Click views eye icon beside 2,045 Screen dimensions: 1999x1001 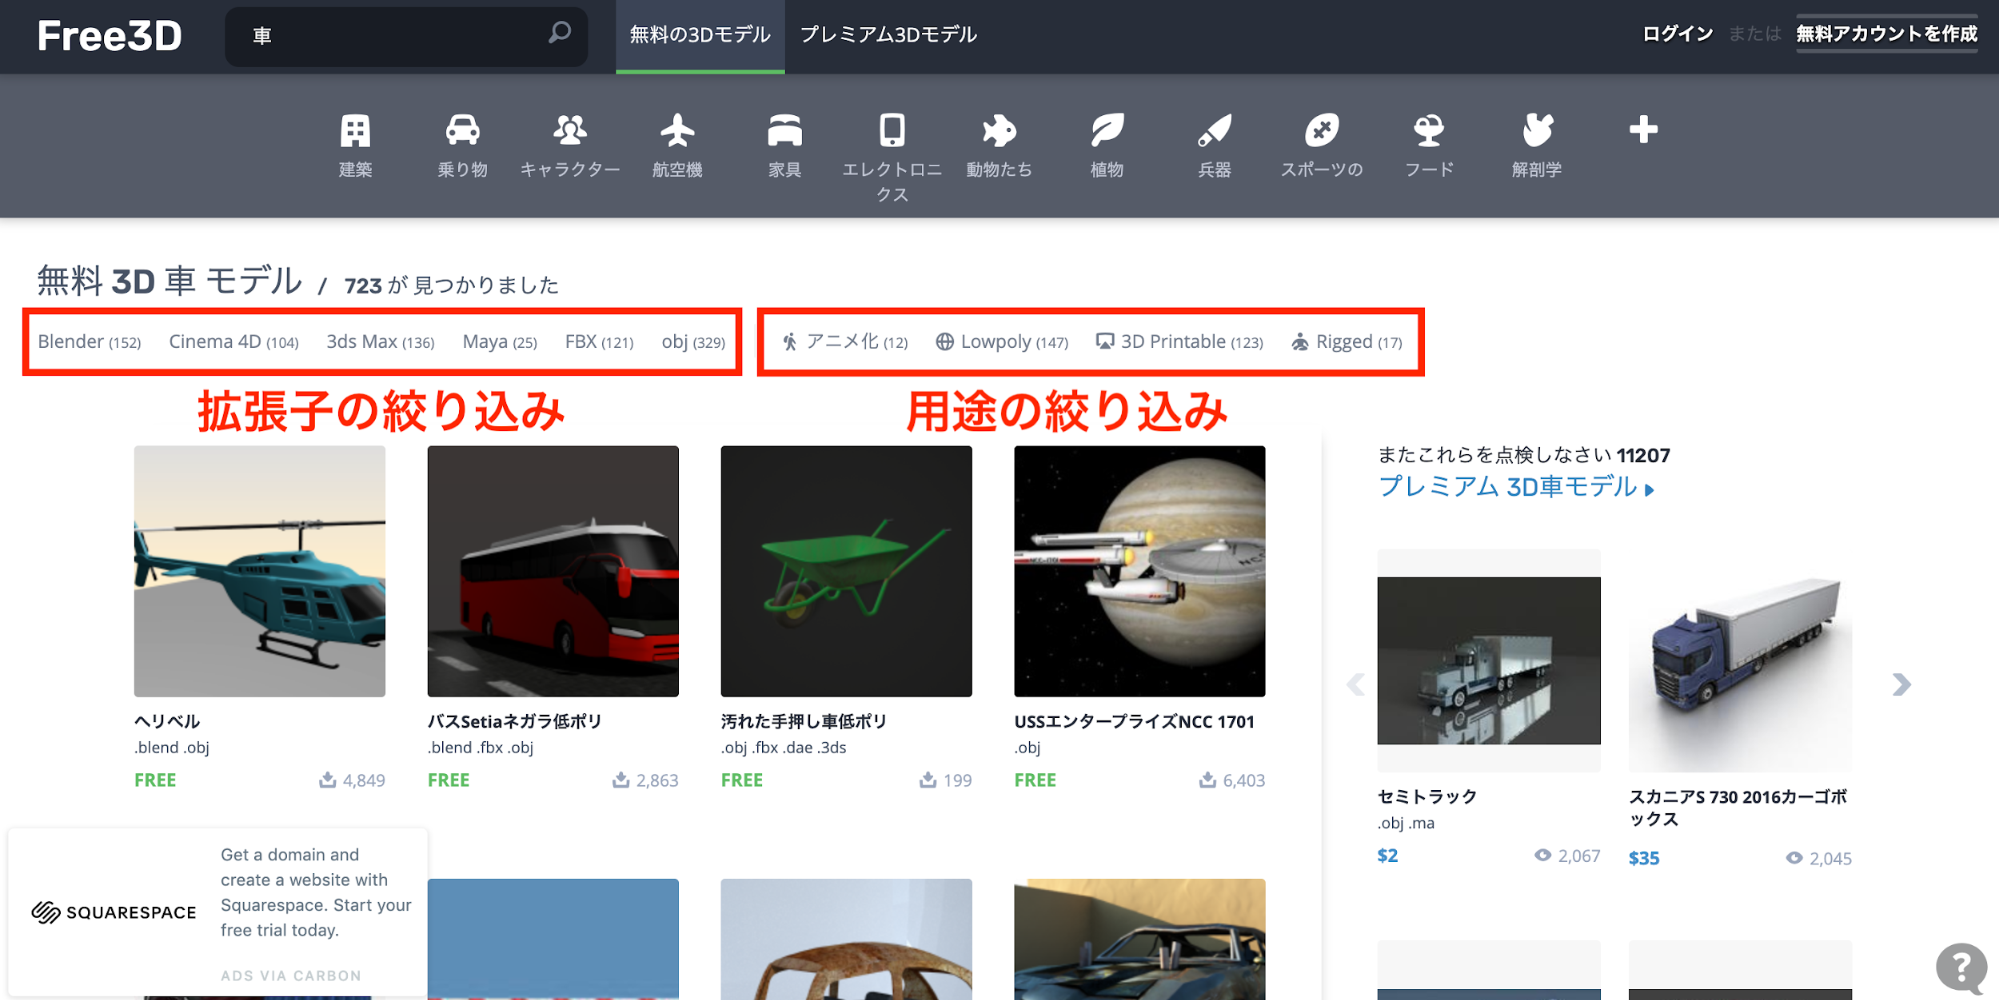[x=1795, y=858]
